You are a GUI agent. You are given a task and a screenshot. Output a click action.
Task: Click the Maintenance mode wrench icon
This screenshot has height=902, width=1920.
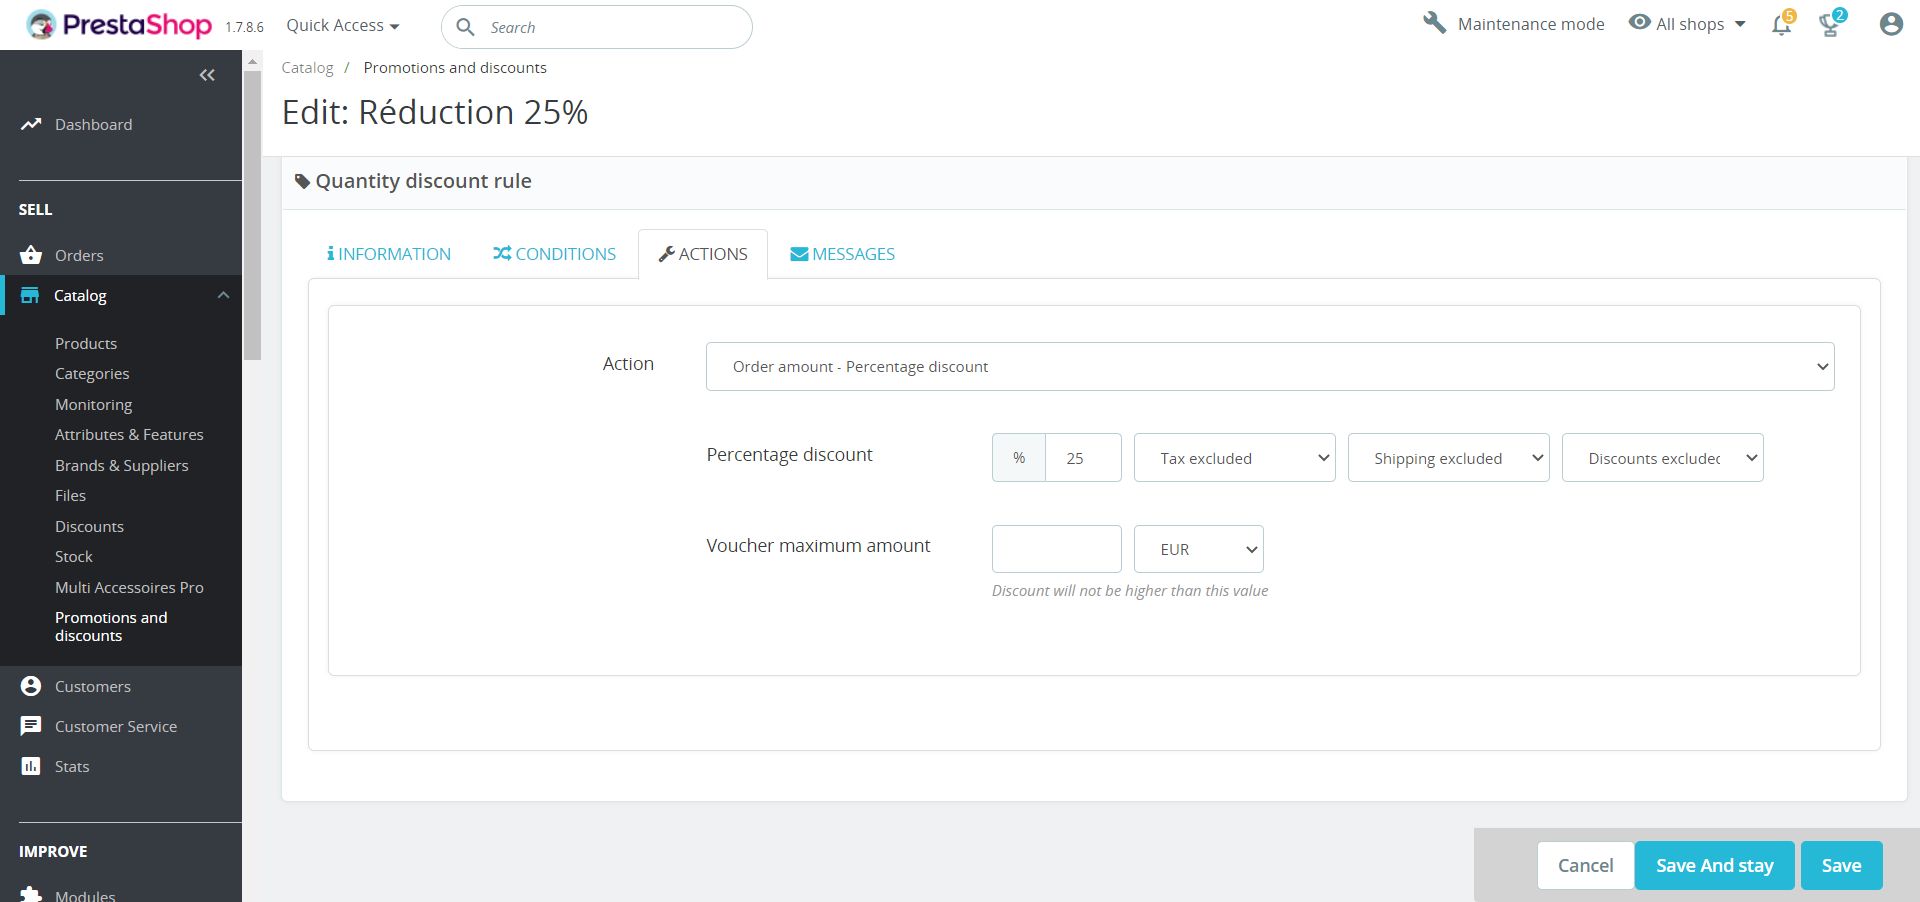coord(1435,23)
